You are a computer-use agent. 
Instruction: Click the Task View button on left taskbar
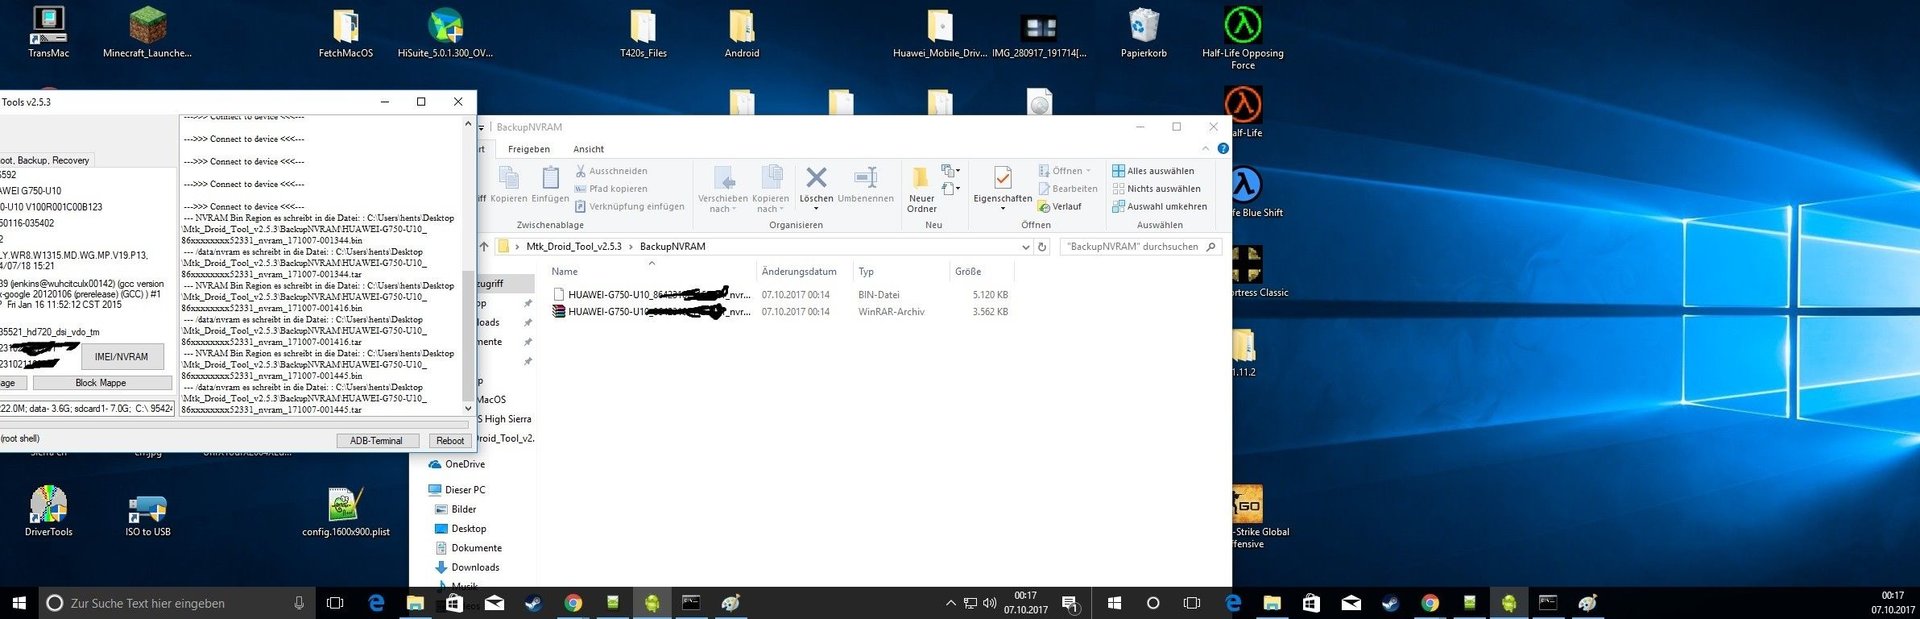click(x=335, y=603)
